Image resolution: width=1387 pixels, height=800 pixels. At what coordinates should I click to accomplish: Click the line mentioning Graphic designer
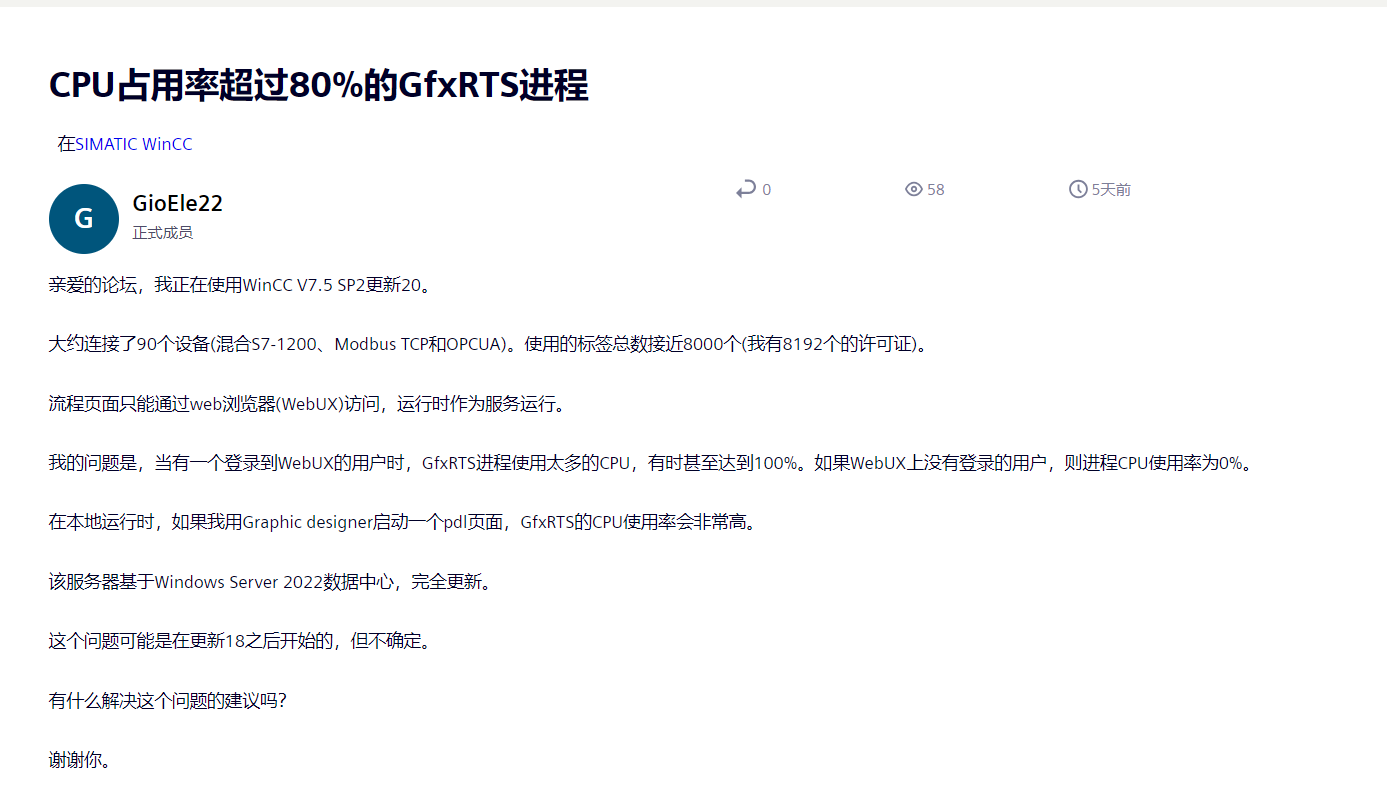(x=401, y=522)
